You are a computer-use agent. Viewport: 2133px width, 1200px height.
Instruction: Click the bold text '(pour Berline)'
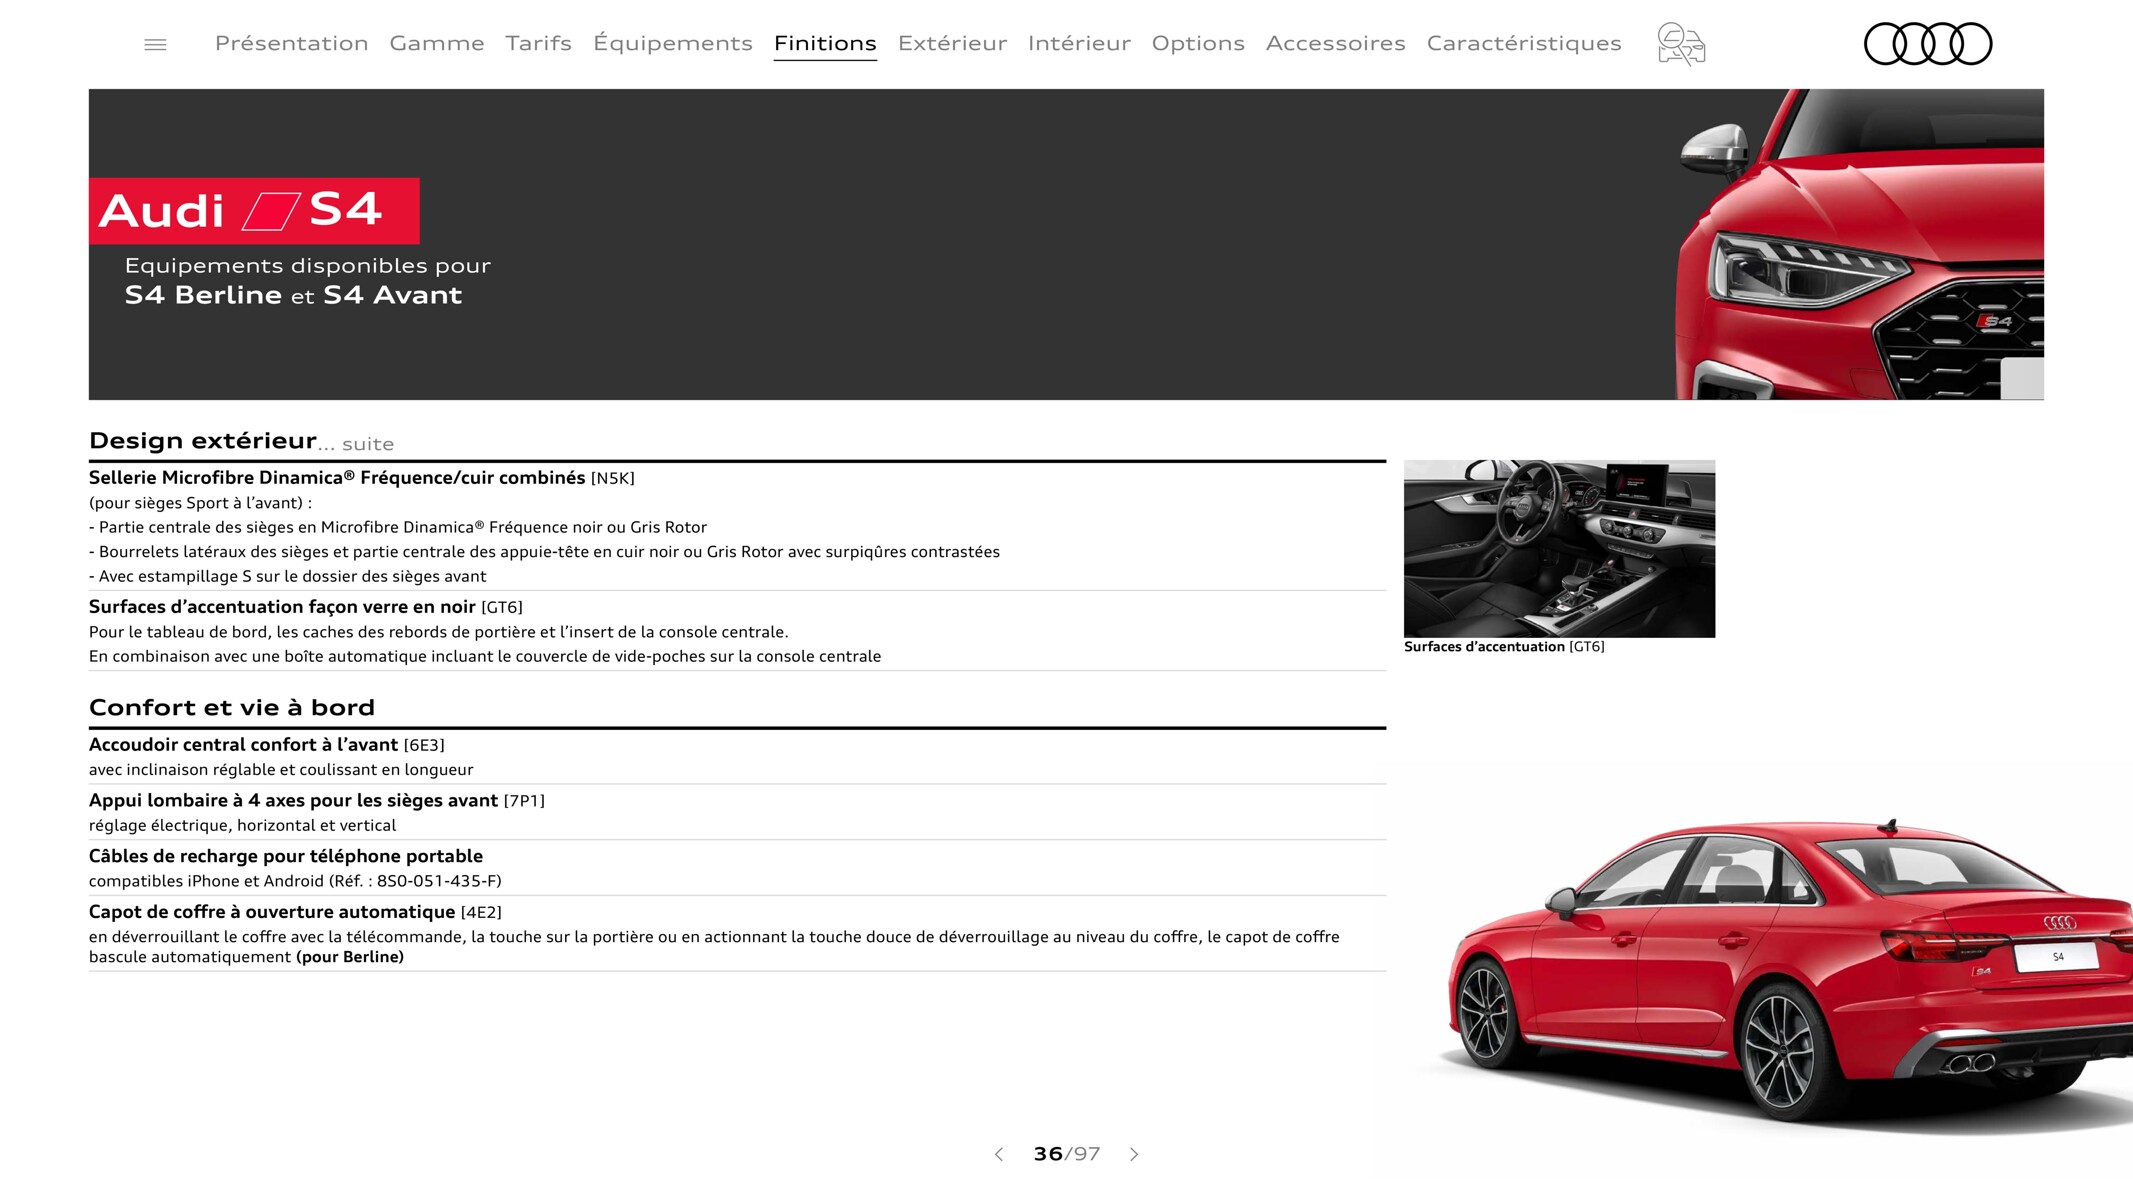coord(350,957)
